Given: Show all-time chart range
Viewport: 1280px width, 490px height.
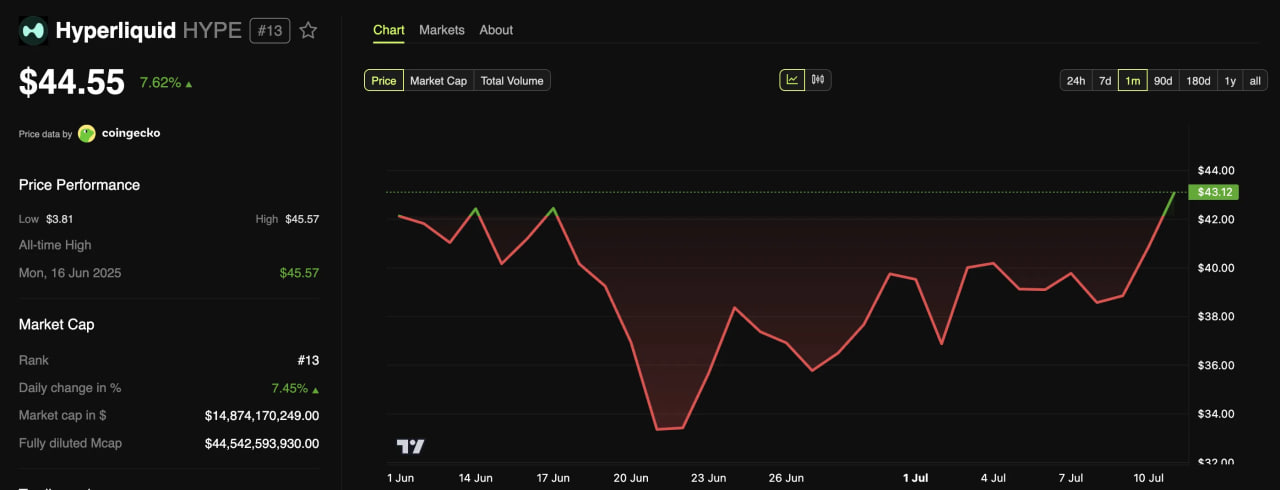Looking at the screenshot, I should (1255, 81).
